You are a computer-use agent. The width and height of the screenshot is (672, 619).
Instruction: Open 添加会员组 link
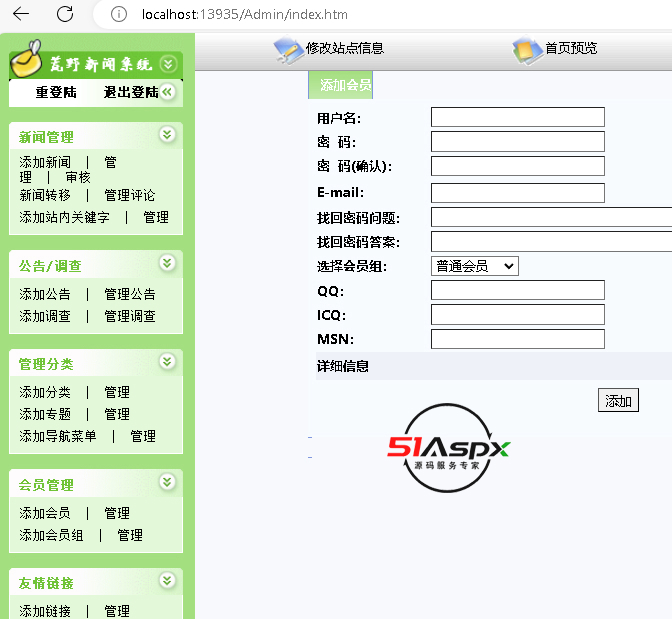[51, 535]
